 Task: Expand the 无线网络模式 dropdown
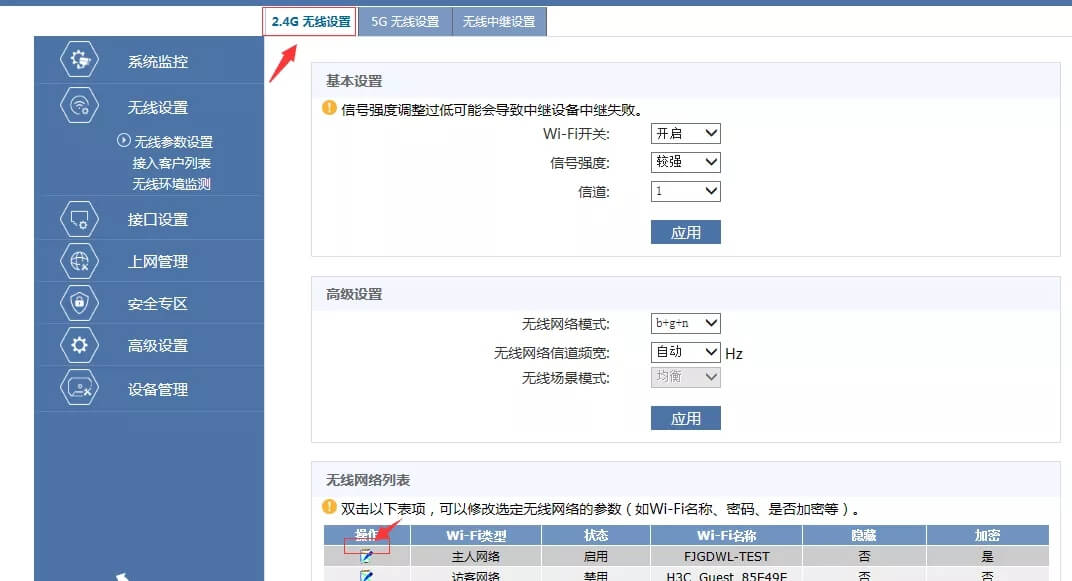[686, 322]
